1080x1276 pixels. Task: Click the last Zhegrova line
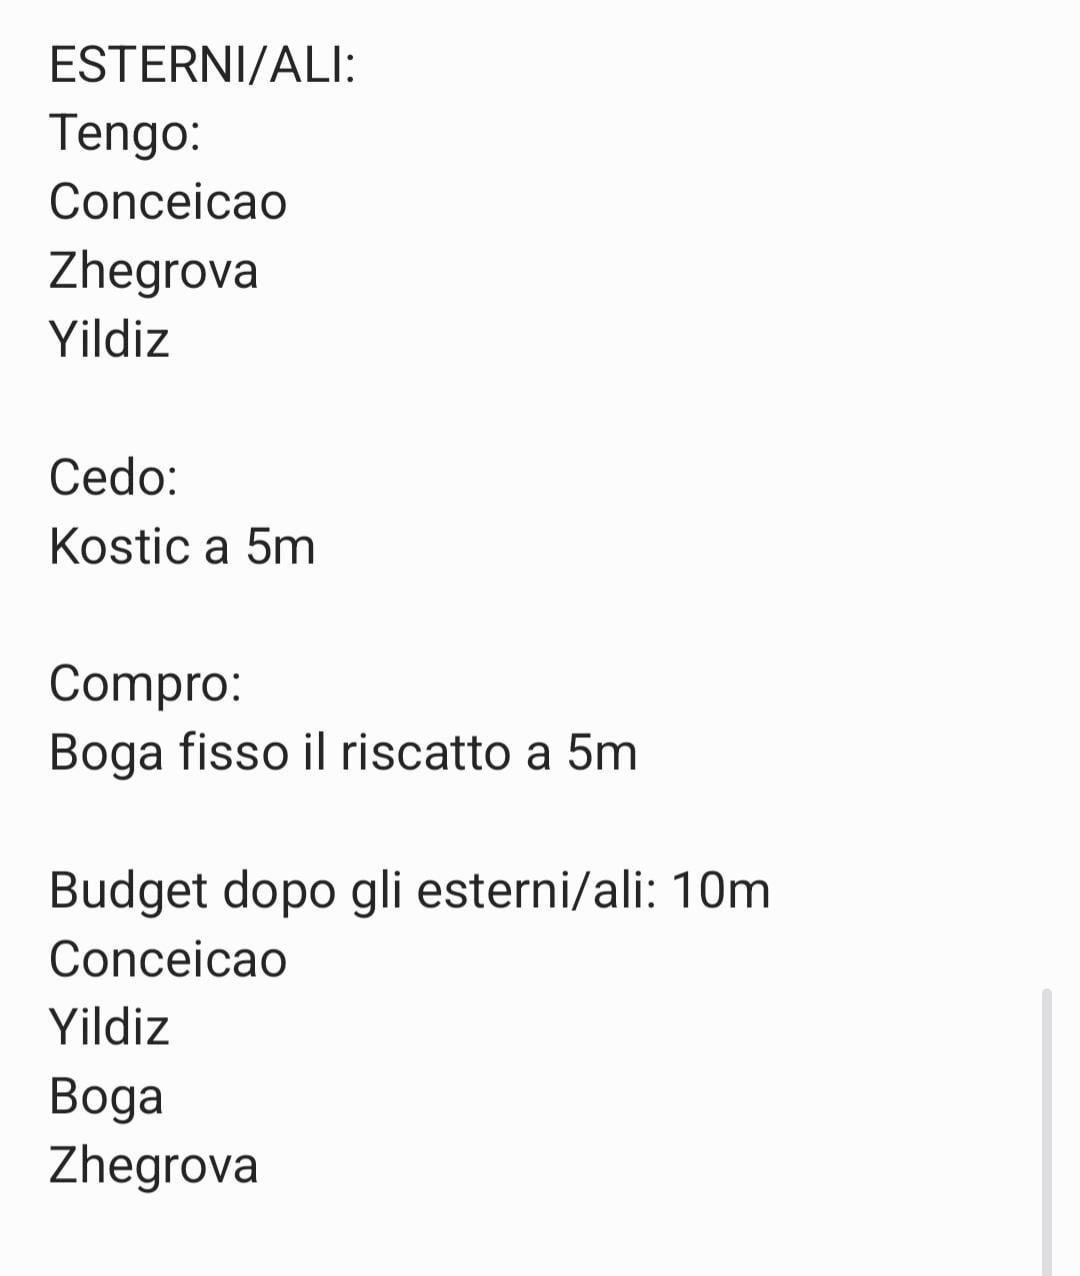point(154,1166)
